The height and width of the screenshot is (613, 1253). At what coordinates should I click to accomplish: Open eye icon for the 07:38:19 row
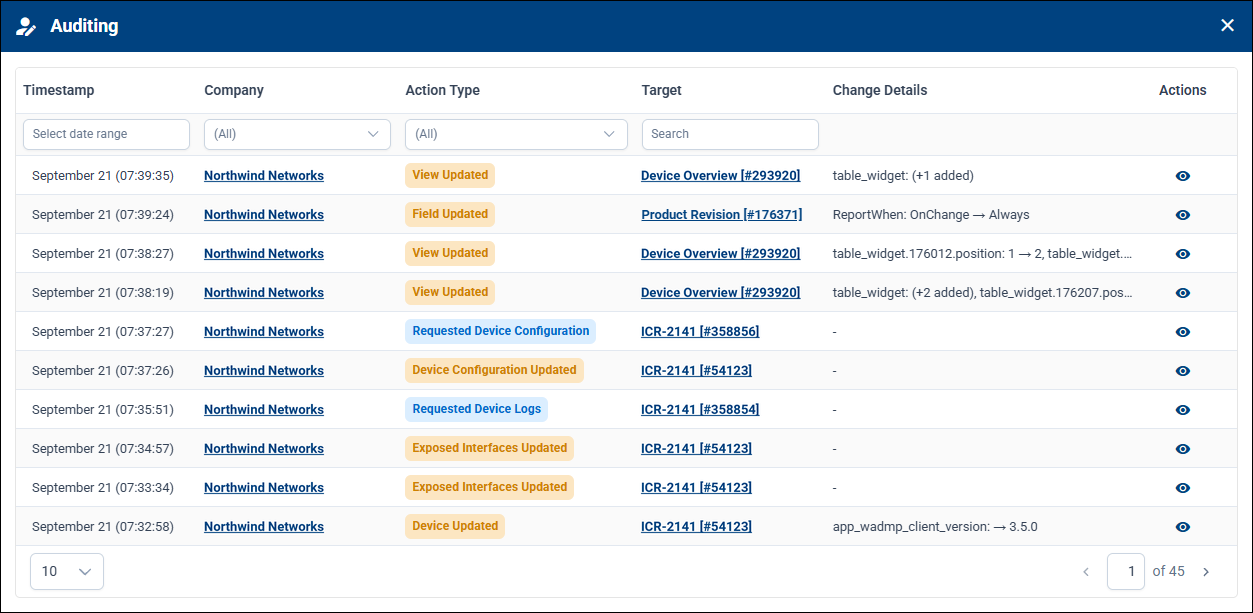pos(1183,293)
